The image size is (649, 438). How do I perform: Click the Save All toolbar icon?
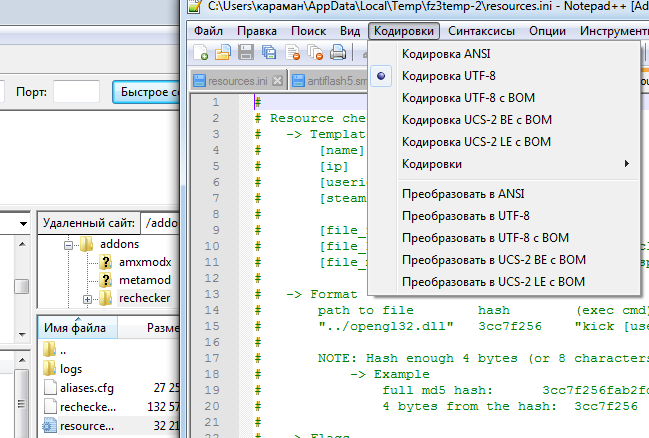(269, 53)
